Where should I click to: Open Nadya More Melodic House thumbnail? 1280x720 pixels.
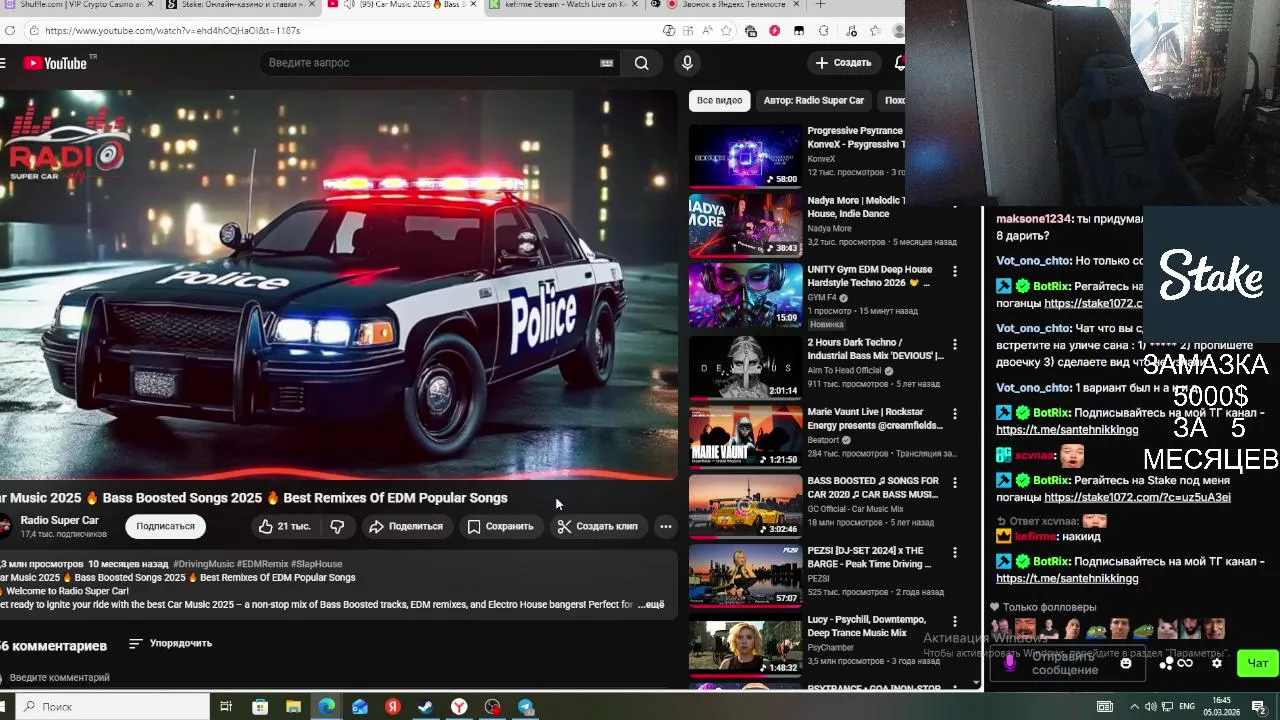click(745, 225)
